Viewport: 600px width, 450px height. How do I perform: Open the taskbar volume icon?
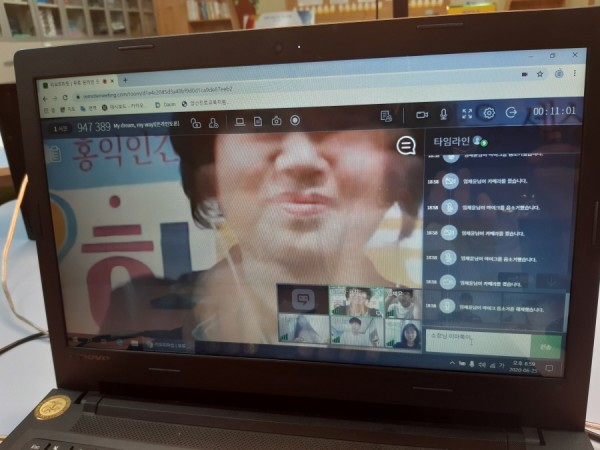tap(481, 365)
